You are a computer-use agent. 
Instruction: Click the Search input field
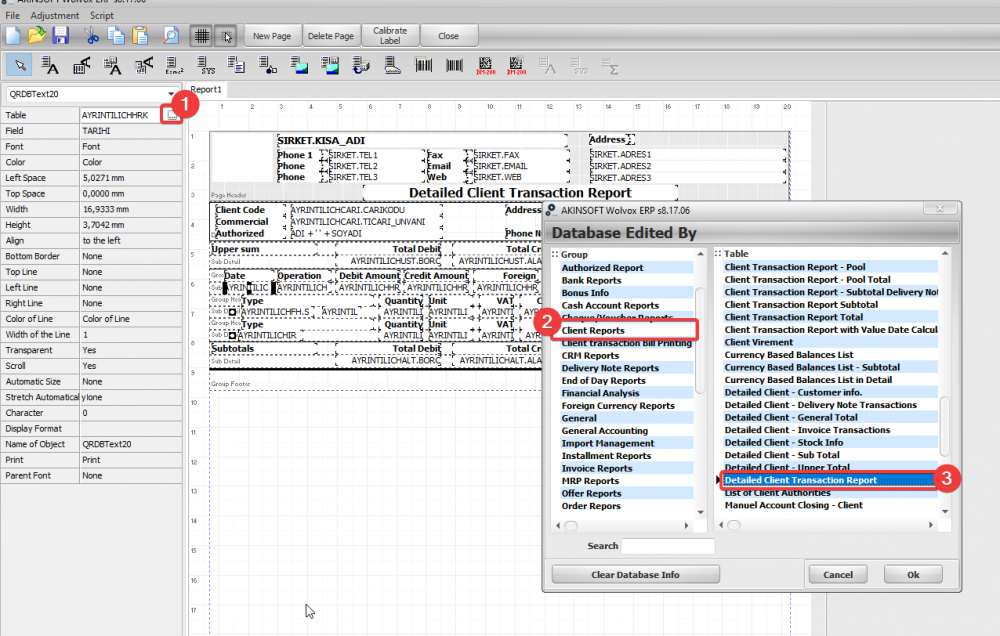click(x=668, y=546)
